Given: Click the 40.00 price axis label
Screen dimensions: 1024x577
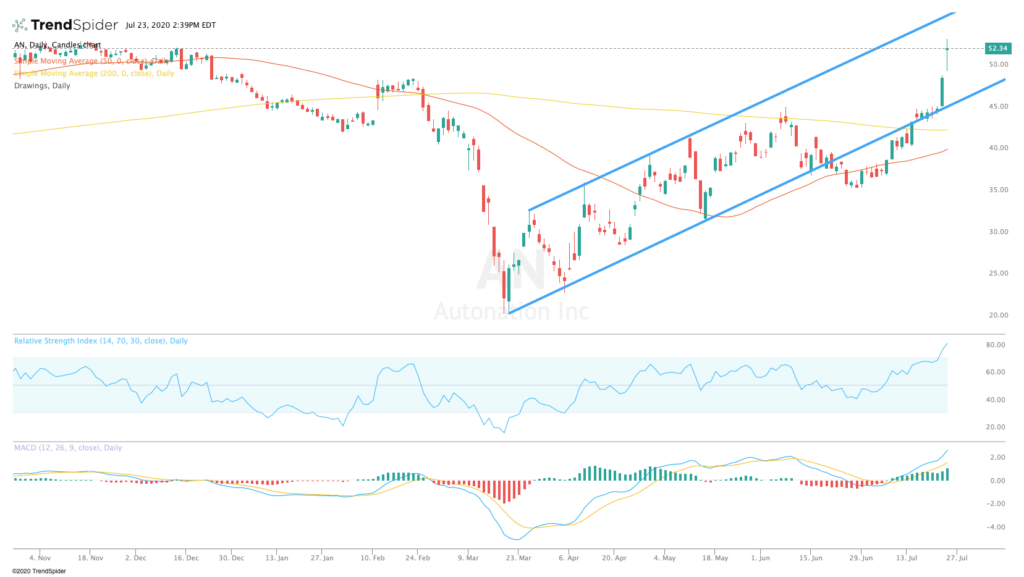Looking at the screenshot, I should [x=998, y=148].
